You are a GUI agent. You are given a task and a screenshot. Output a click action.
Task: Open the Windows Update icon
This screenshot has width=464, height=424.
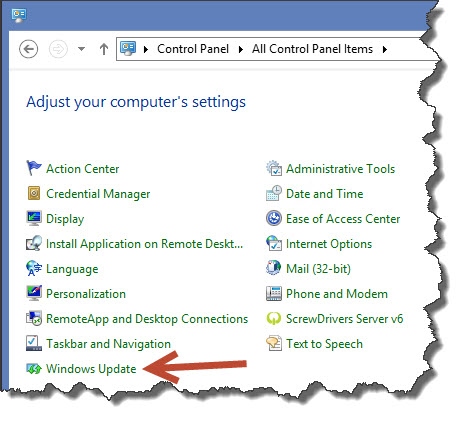(34, 369)
